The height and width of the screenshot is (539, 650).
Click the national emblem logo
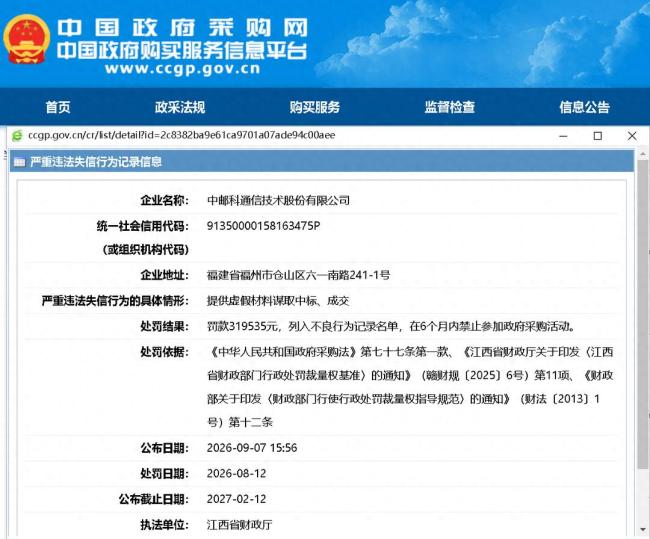coord(27,39)
